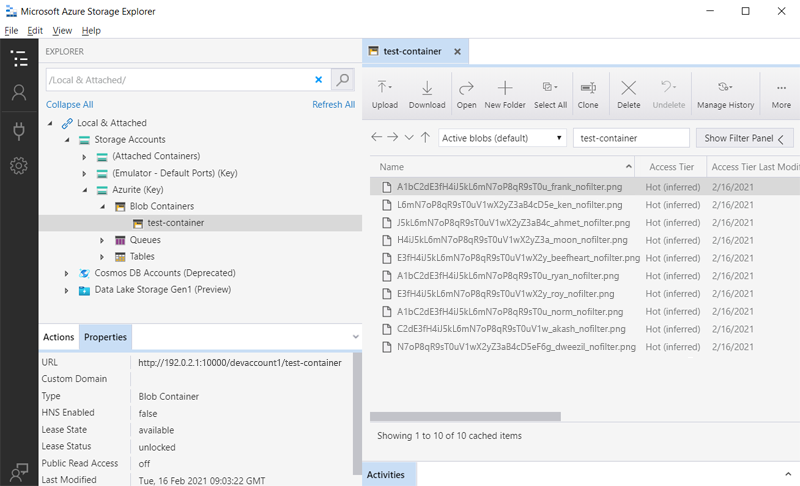Screen dimensions: 800x486
Task: Click the Clone toolbar icon
Action: [x=588, y=94]
